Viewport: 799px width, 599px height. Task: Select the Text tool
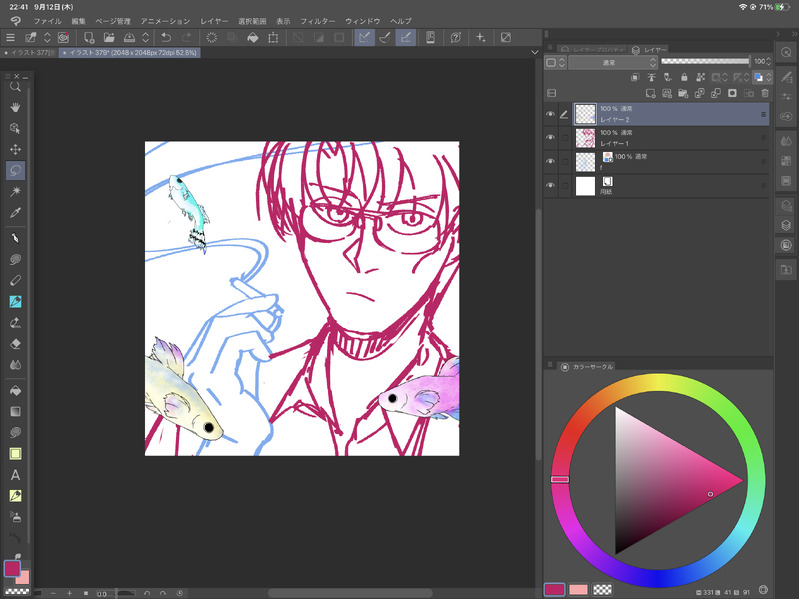pyautogui.click(x=15, y=475)
